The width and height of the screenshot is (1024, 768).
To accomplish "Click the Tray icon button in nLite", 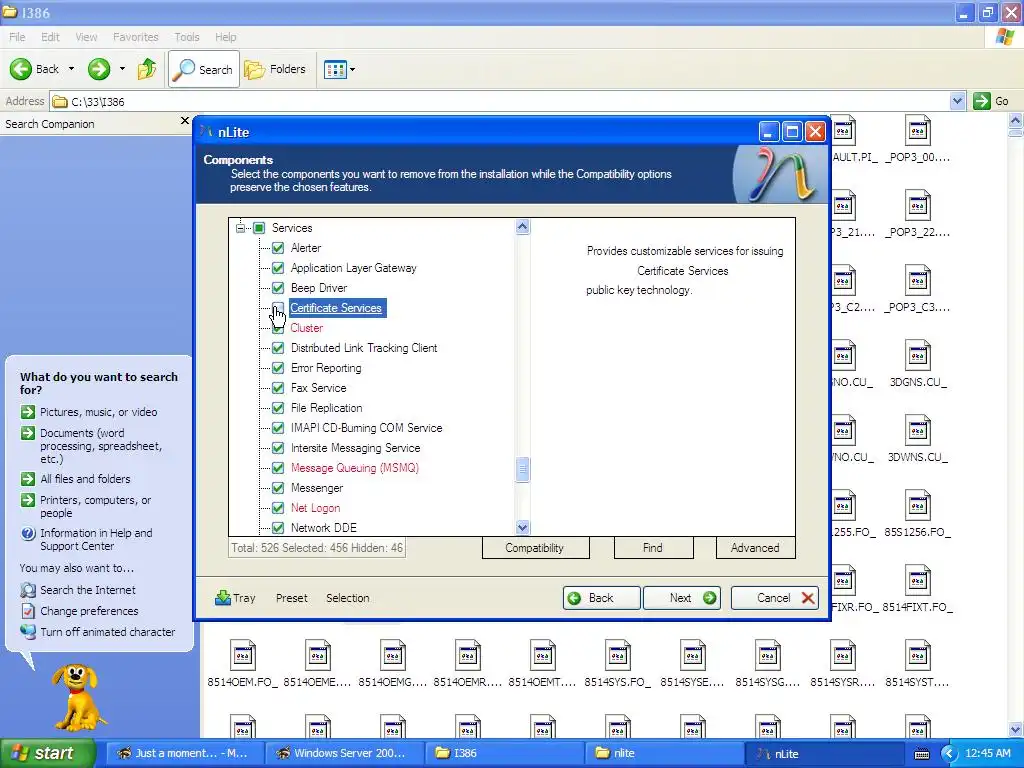I will click(235, 598).
